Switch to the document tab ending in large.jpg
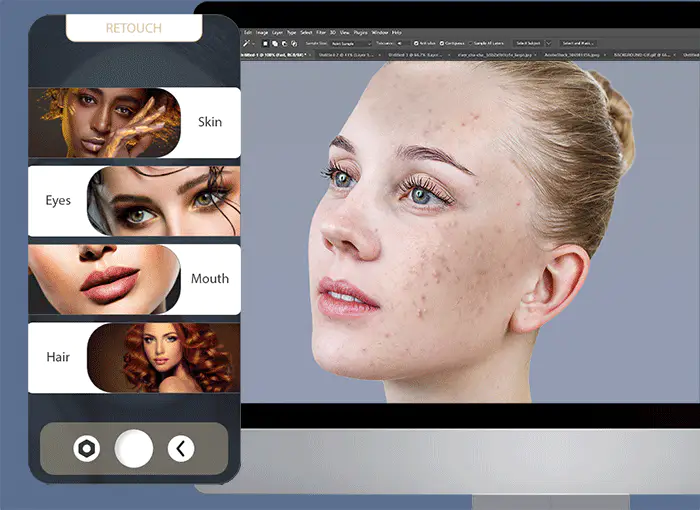The height and width of the screenshot is (510, 700). click(494, 55)
